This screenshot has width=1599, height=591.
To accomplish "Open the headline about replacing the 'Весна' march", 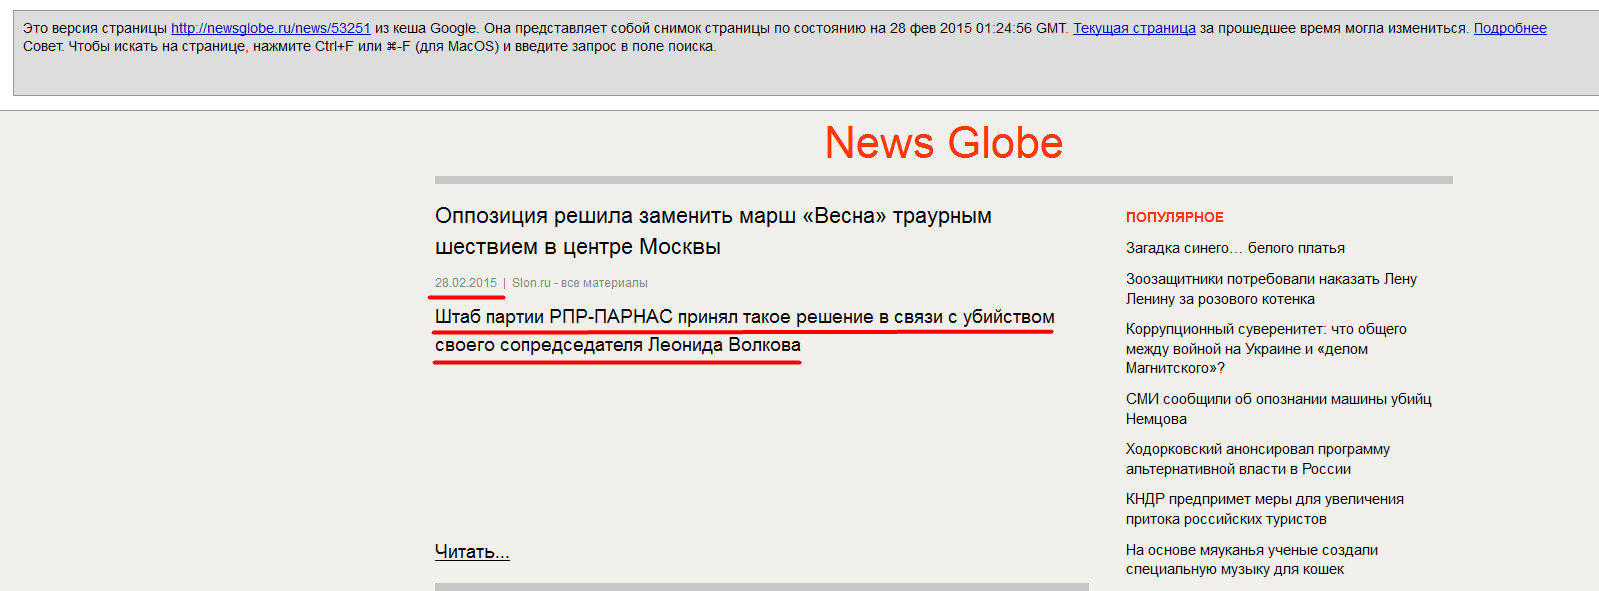I will pos(712,231).
